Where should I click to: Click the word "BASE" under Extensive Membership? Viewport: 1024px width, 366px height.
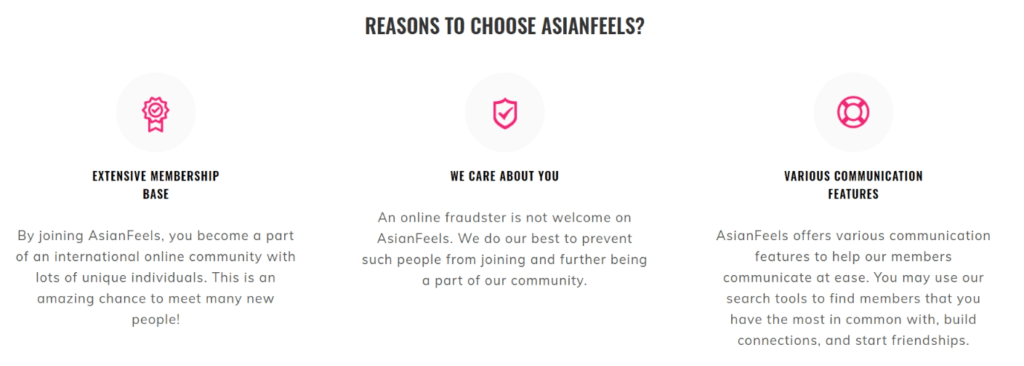(x=155, y=194)
